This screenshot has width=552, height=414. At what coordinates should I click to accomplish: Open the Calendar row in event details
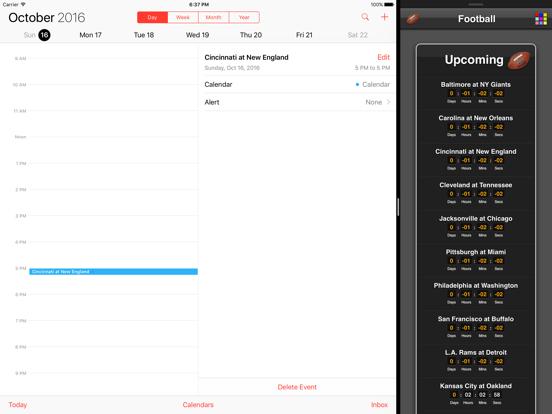pos(297,84)
